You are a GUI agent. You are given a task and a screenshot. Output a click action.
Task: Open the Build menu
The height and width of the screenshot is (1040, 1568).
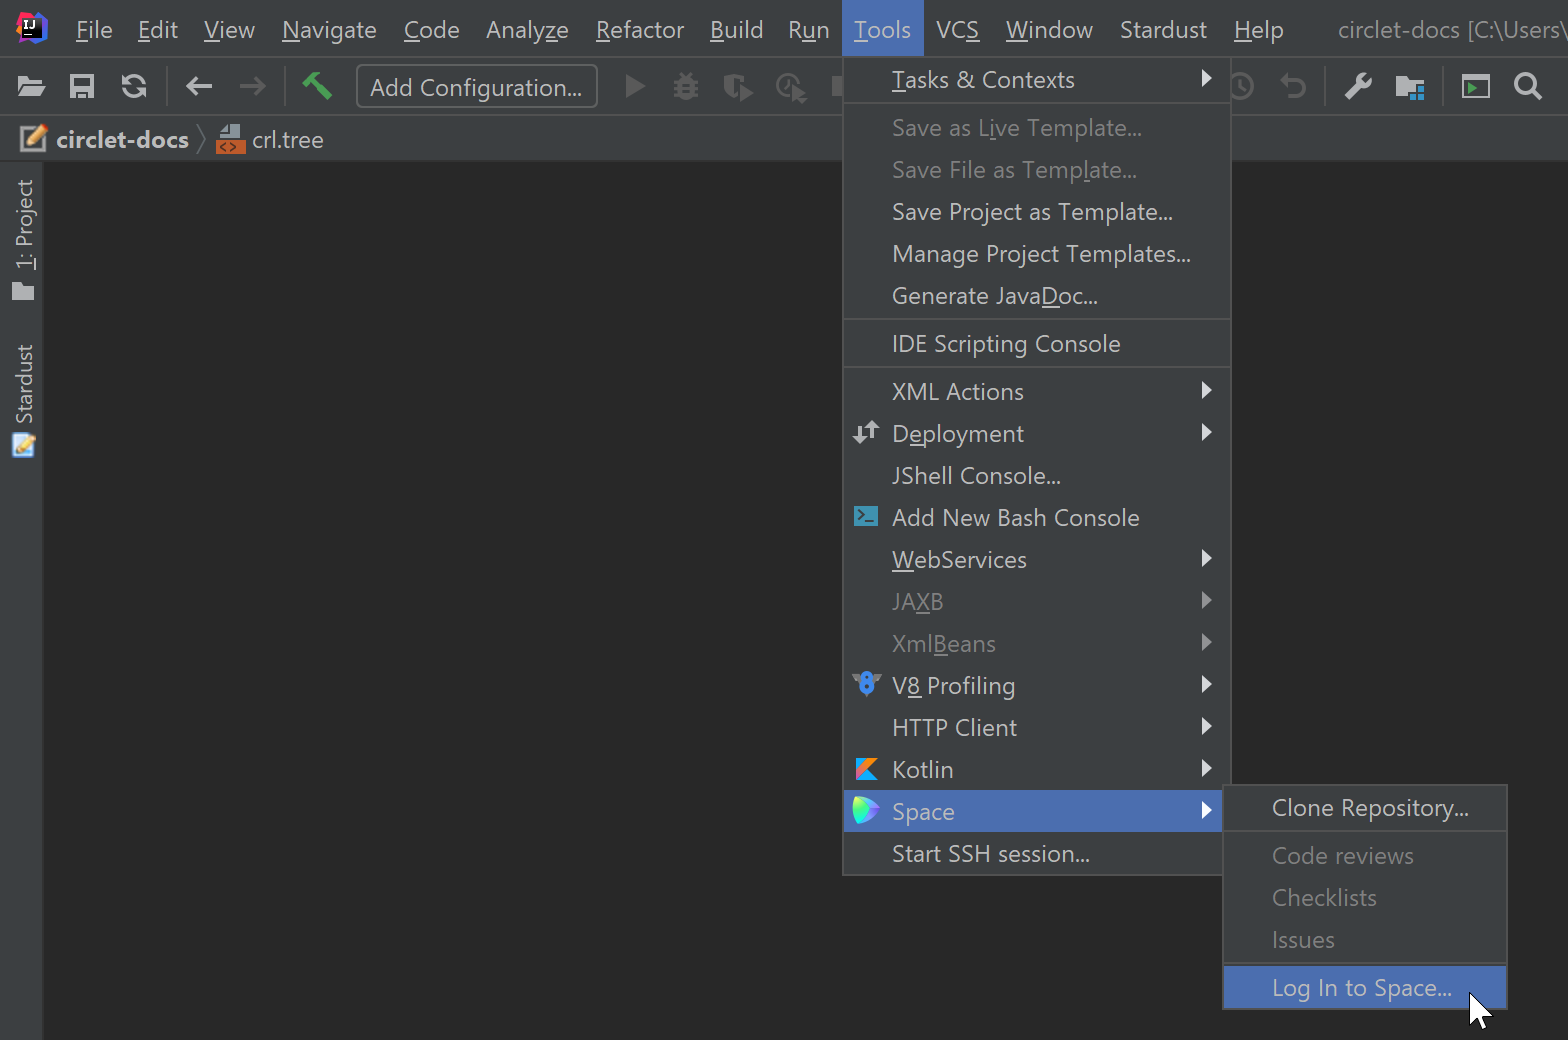pos(736,30)
